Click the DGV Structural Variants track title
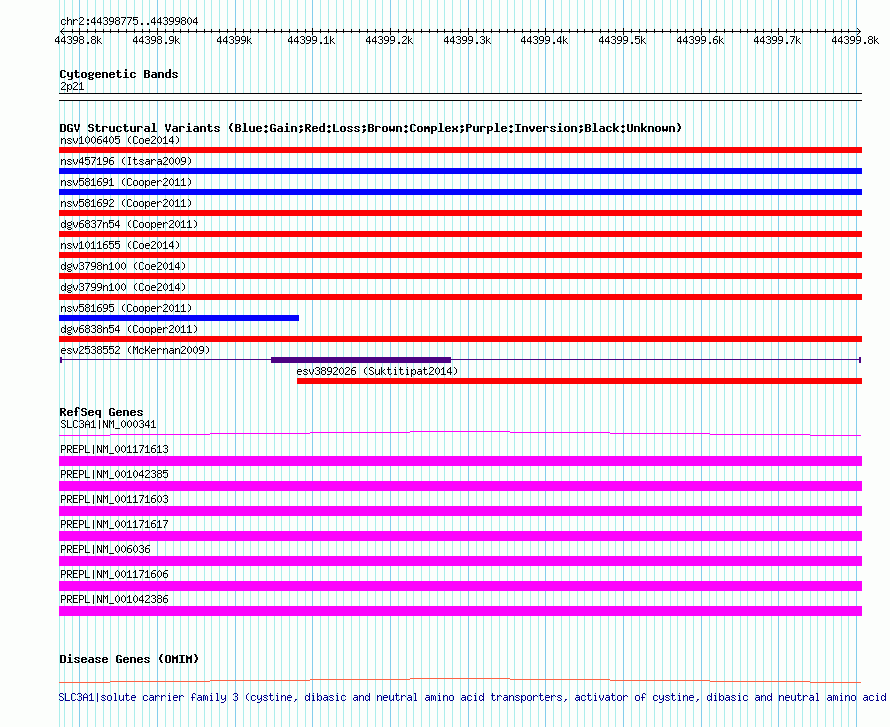 pos(371,128)
